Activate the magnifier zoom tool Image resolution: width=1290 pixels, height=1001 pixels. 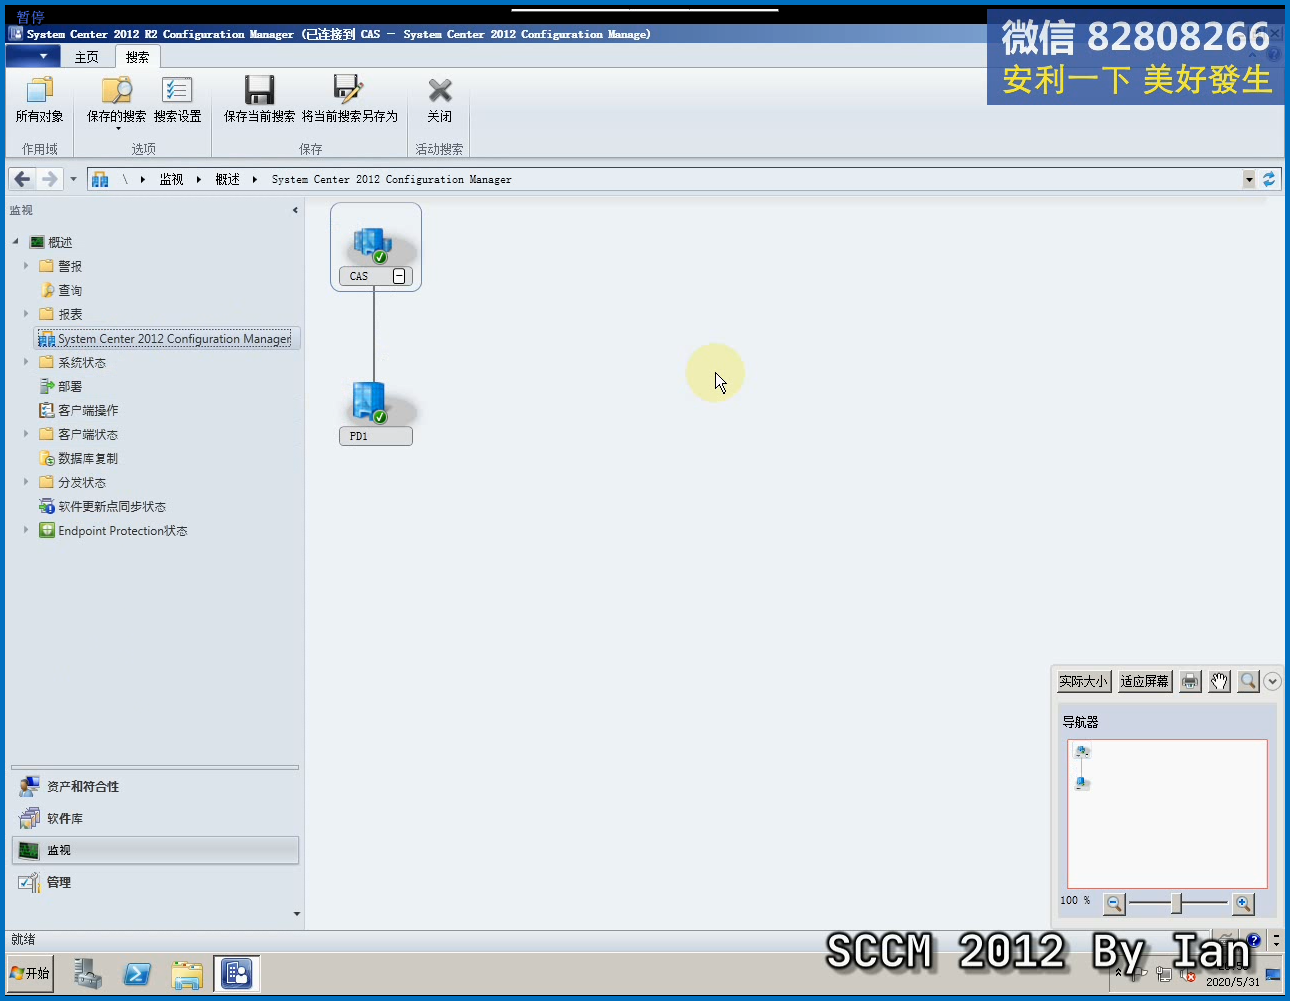pyautogui.click(x=1248, y=681)
